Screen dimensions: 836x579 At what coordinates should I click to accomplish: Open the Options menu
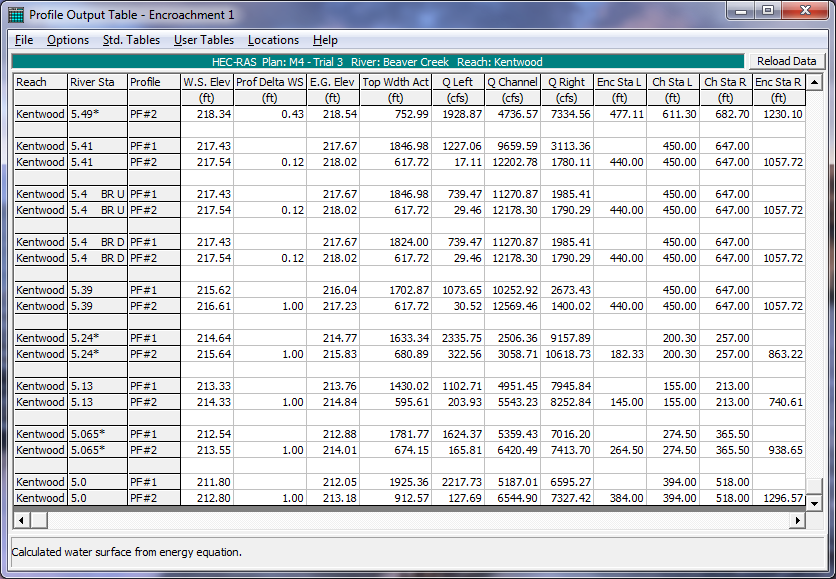[68, 40]
